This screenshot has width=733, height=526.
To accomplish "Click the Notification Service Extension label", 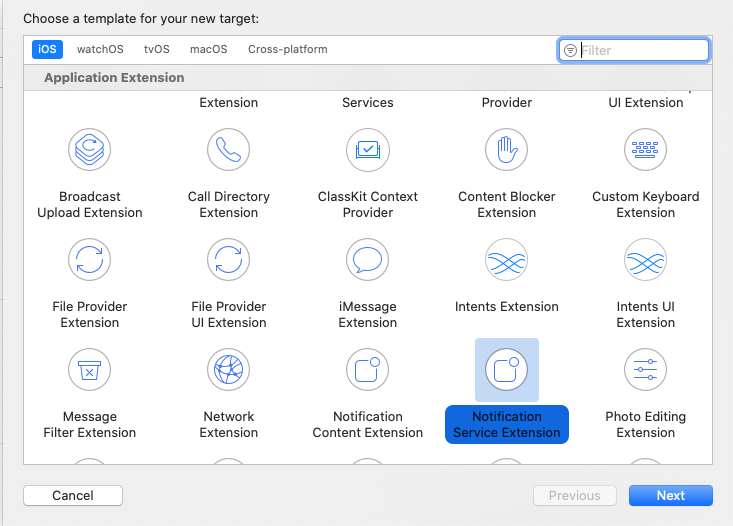I will (507, 424).
